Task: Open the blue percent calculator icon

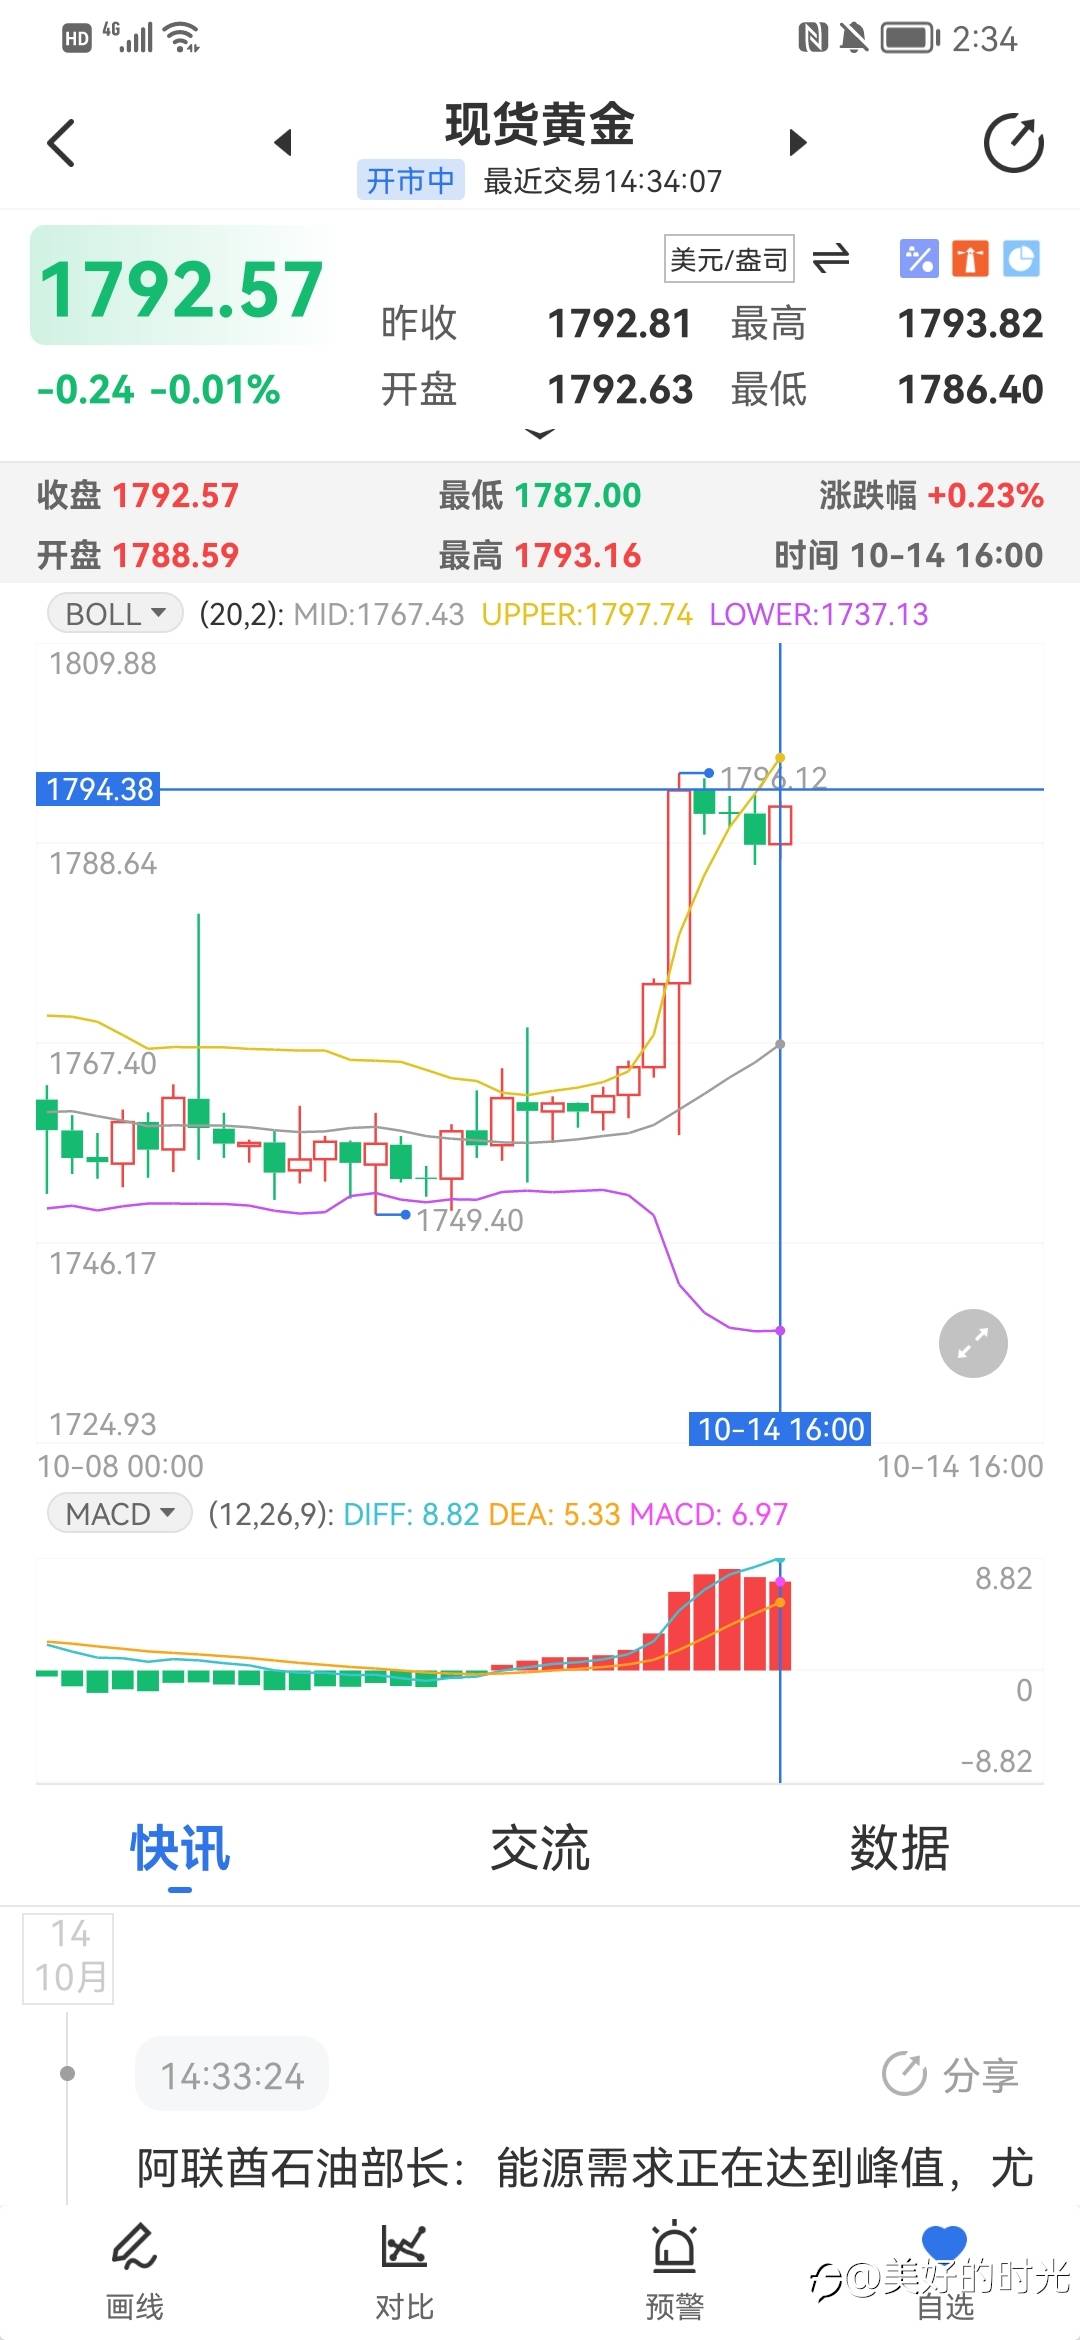Action: (x=919, y=259)
